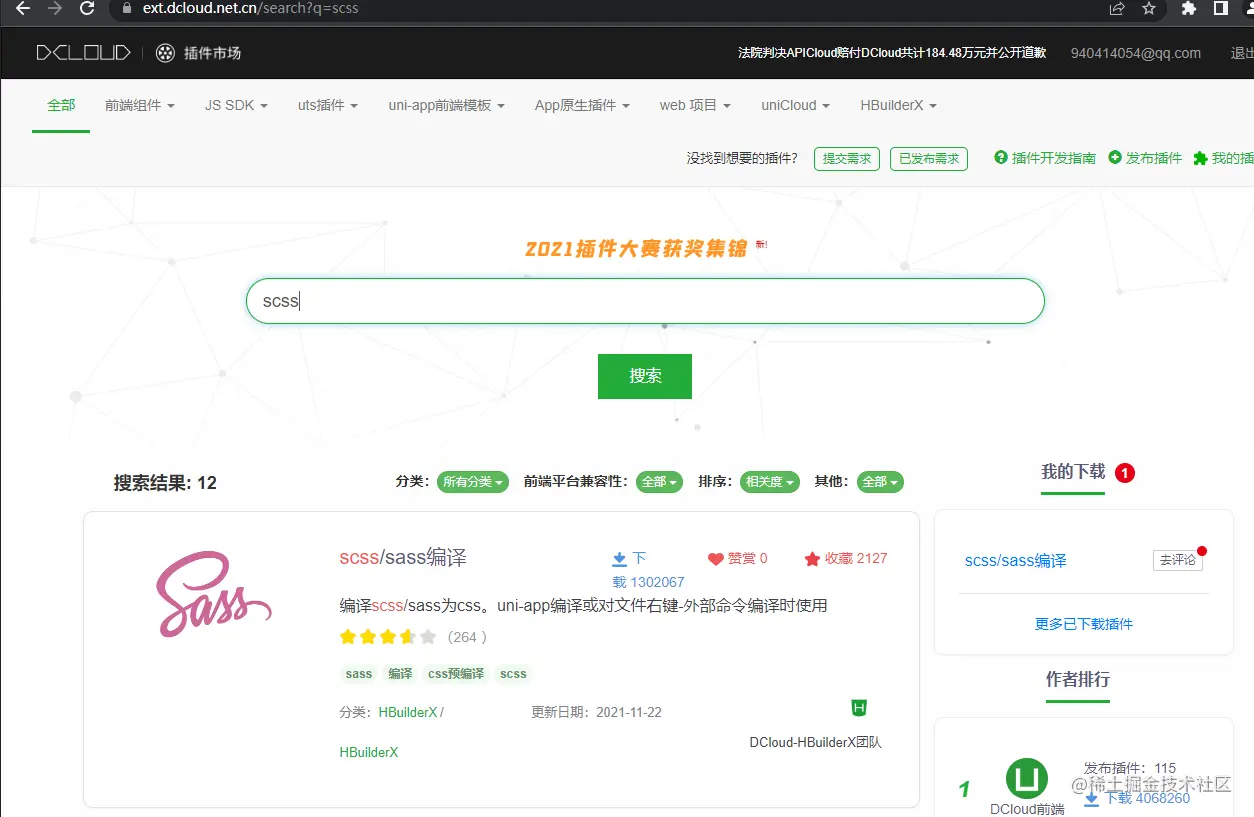Click the browser forward arrow

[x=55, y=8]
